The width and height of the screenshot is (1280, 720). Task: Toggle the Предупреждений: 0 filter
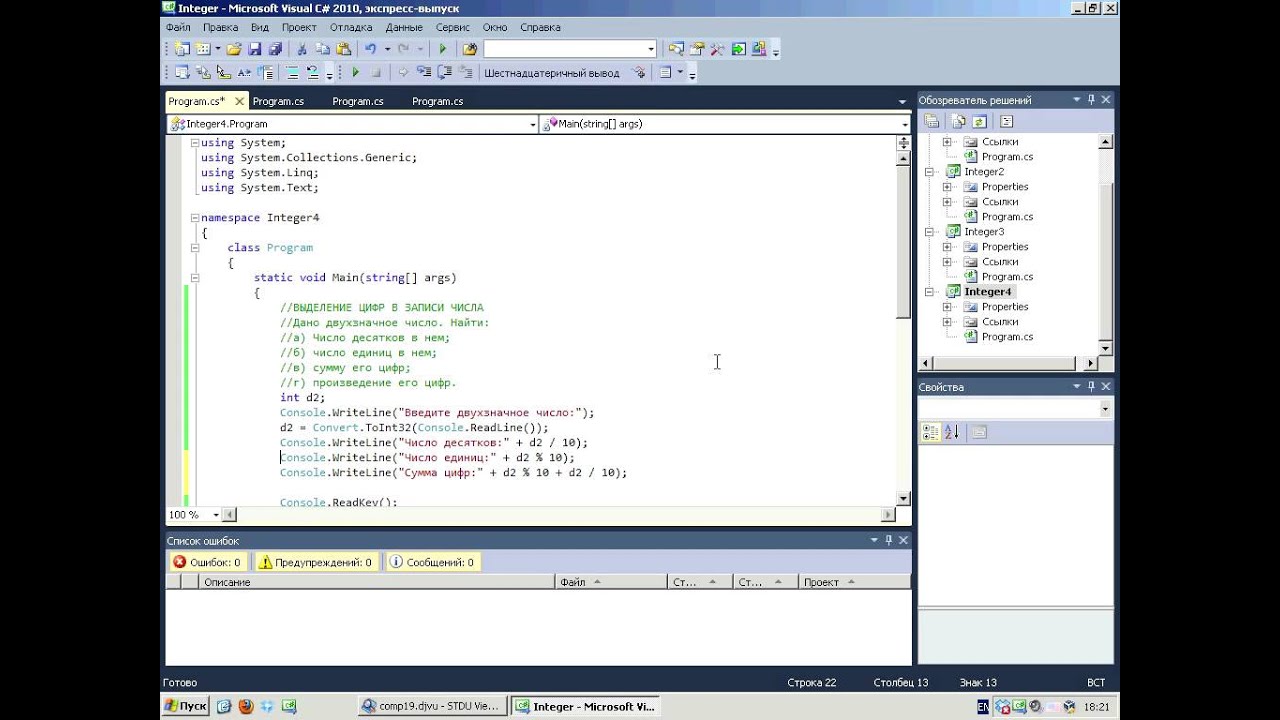pyautogui.click(x=315, y=562)
